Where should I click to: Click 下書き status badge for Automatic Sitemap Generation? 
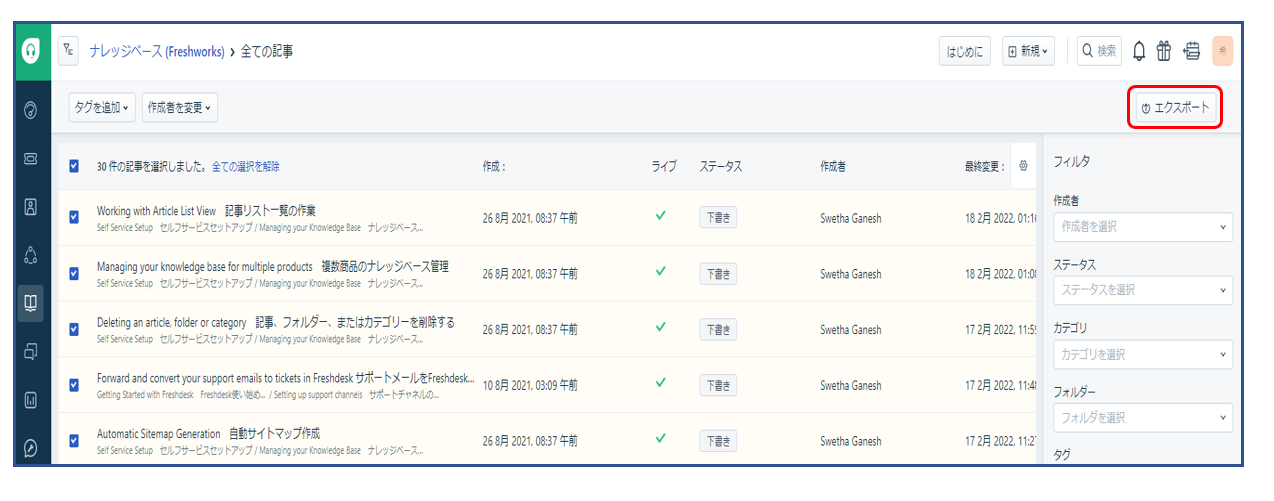pyautogui.click(x=718, y=439)
